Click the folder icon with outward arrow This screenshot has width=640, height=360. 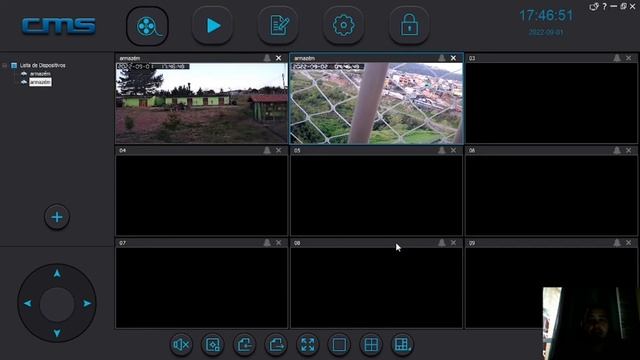pyautogui.click(x=276, y=345)
